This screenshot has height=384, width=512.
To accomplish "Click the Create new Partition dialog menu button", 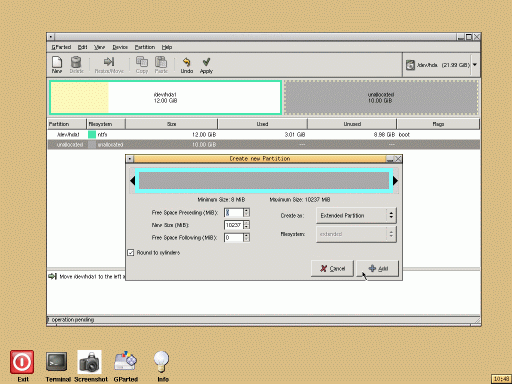I will click(130, 159).
